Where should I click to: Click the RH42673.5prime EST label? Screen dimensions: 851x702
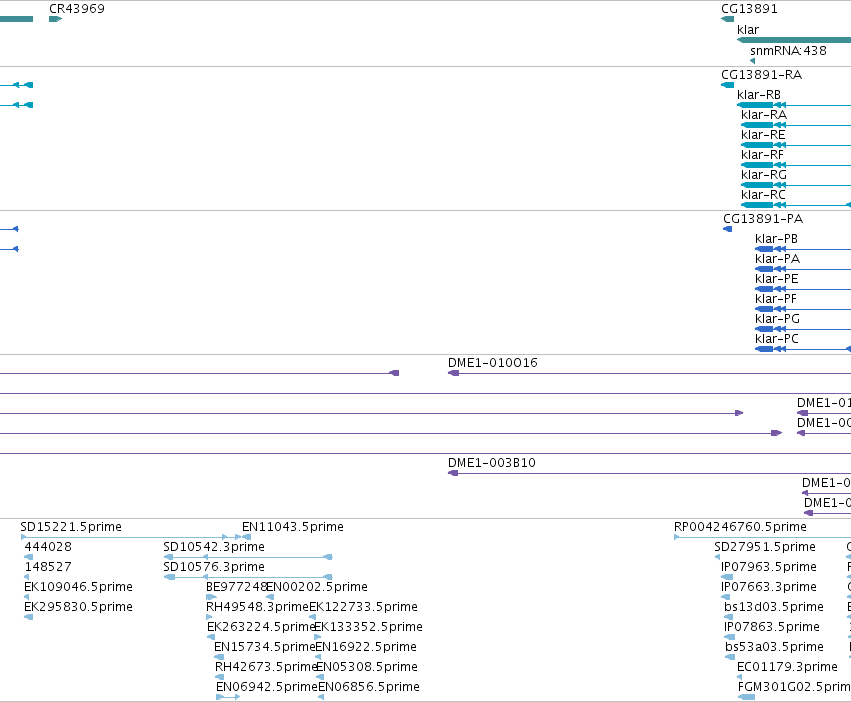pyautogui.click(x=265, y=667)
